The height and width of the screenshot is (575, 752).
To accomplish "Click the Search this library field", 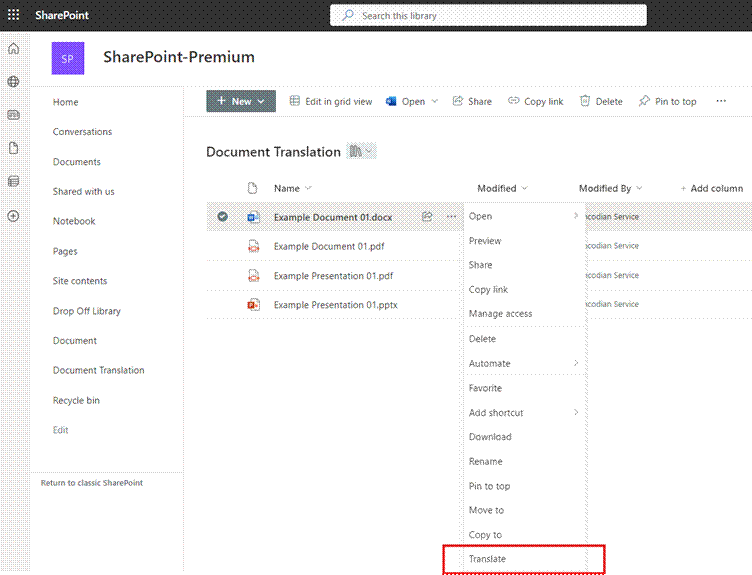I will (x=488, y=16).
